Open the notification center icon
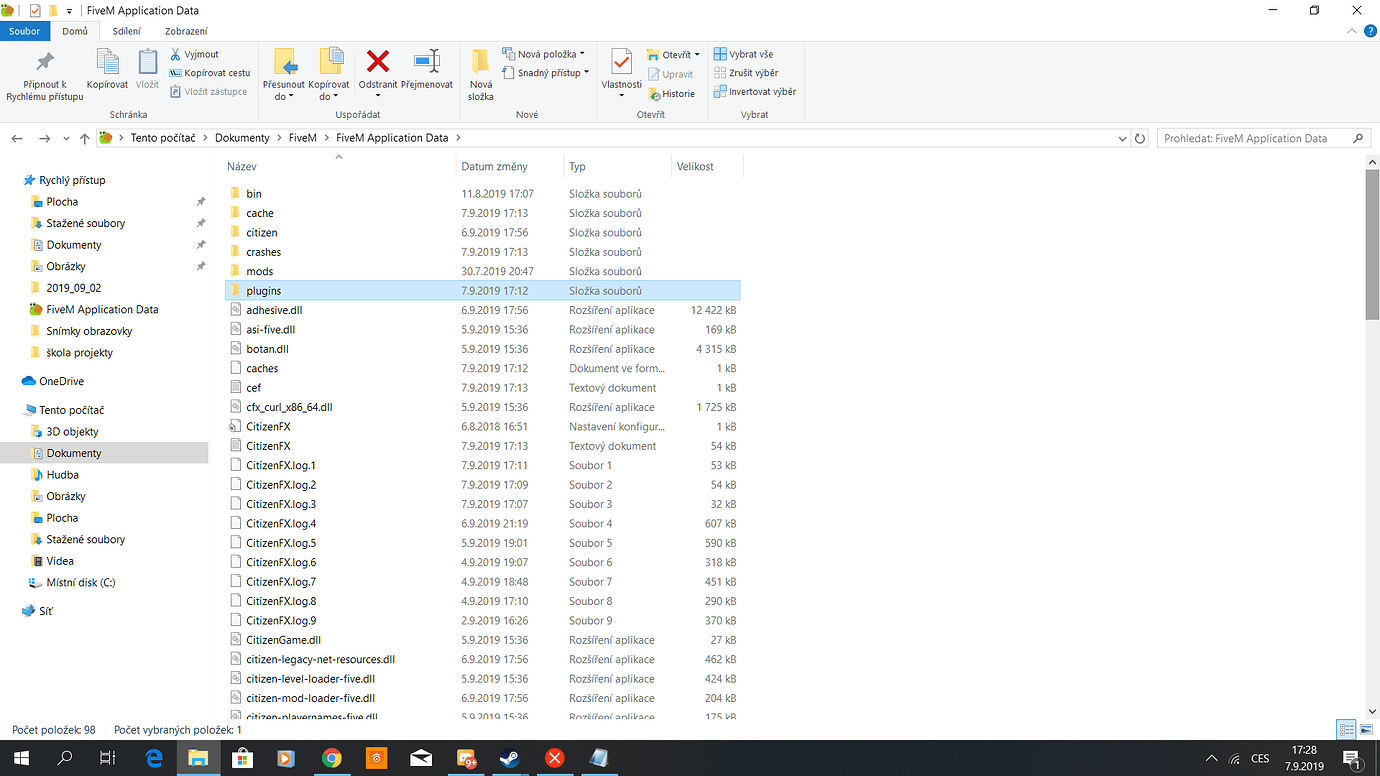1380x776 pixels. tap(1351, 758)
